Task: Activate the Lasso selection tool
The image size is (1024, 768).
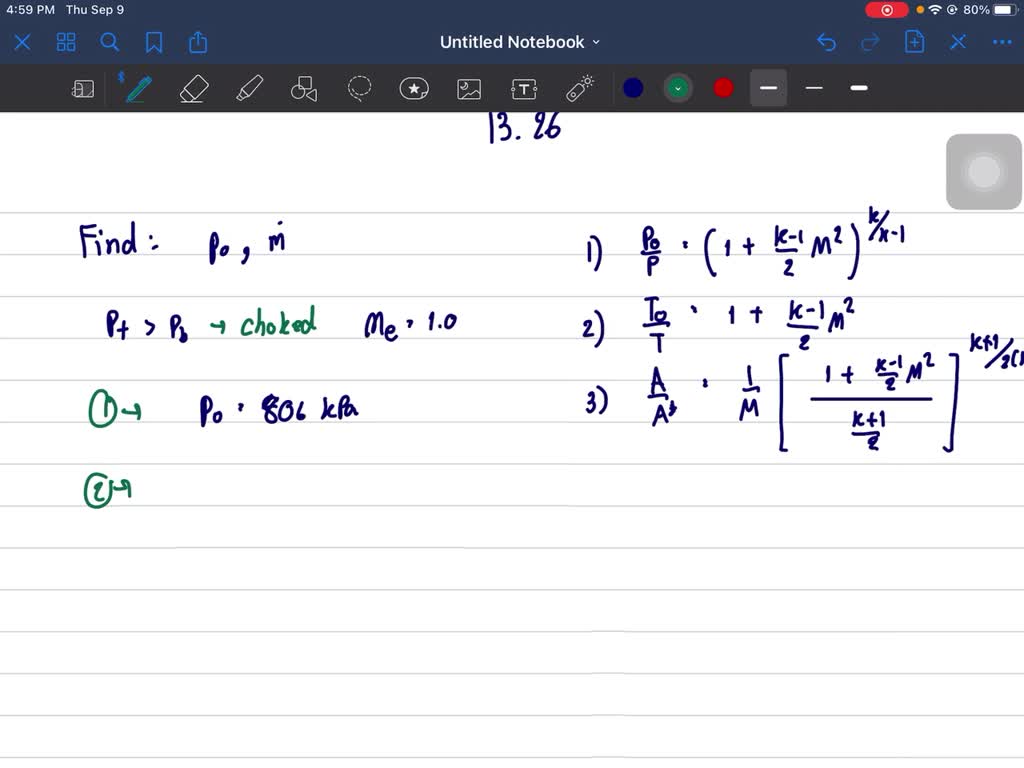Action: 359,88
